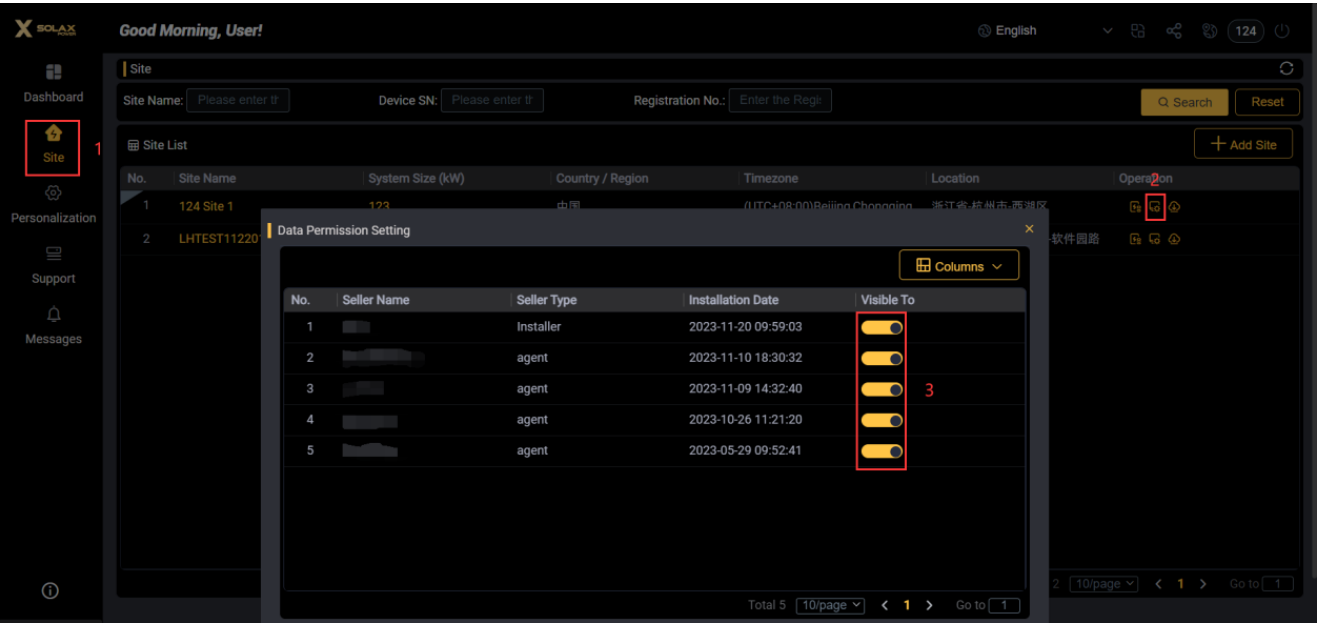Click the Search button

pos(1184,102)
